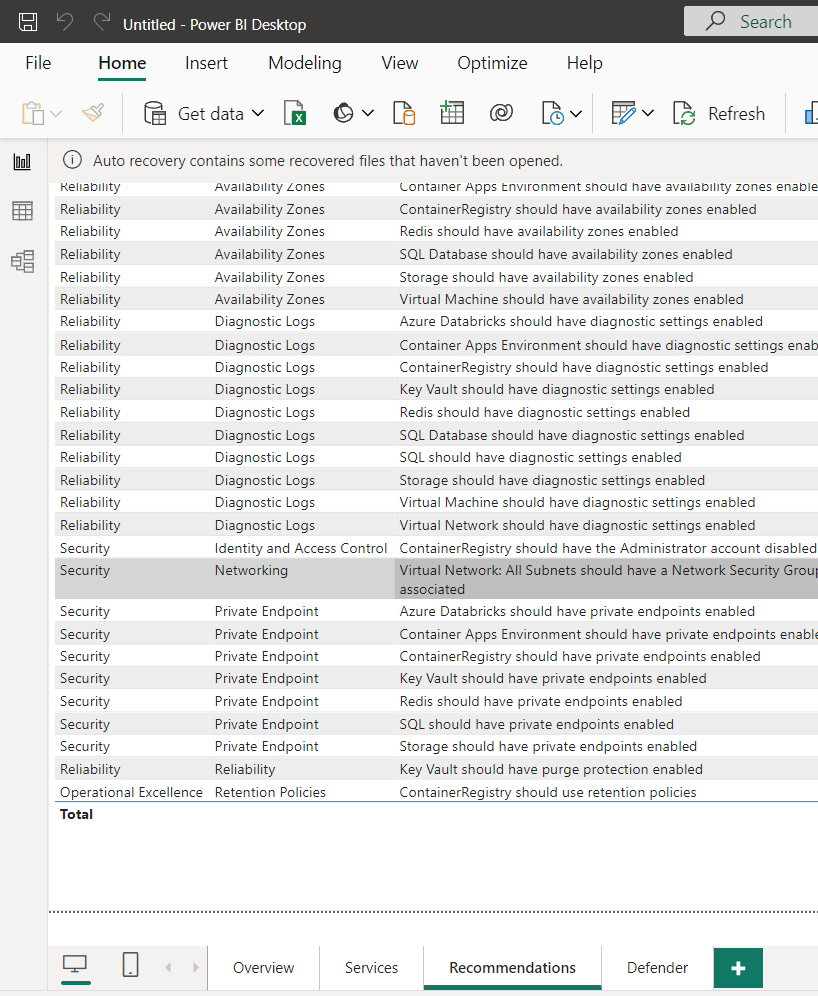
Task: Open the Modeling ribbon tab
Action: click(305, 63)
